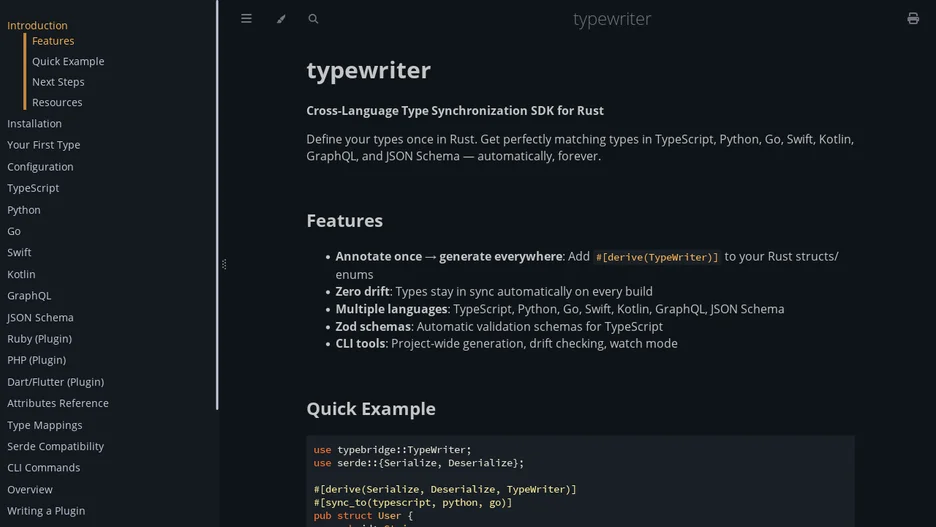This screenshot has width=936, height=527.
Task: Open the Kotlin chapter
Action: pos(21,274)
